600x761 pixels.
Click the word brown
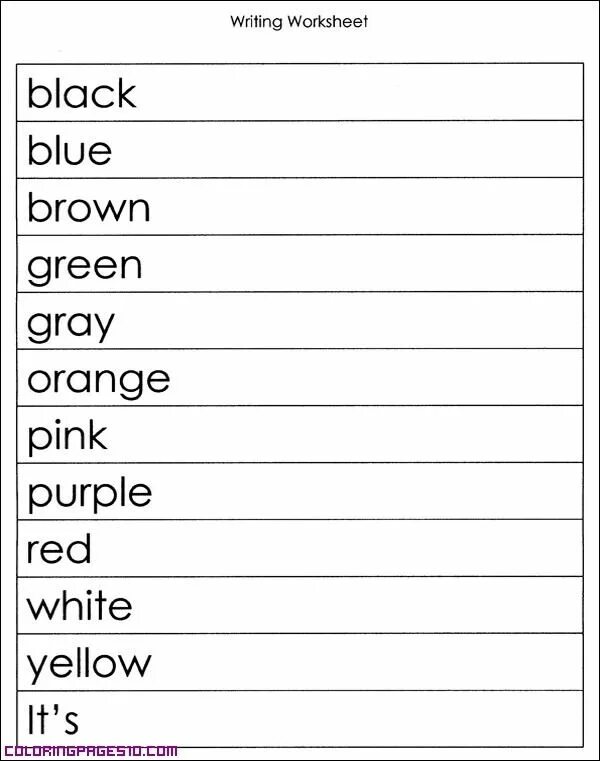pyautogui.click(x=88, y=206)
